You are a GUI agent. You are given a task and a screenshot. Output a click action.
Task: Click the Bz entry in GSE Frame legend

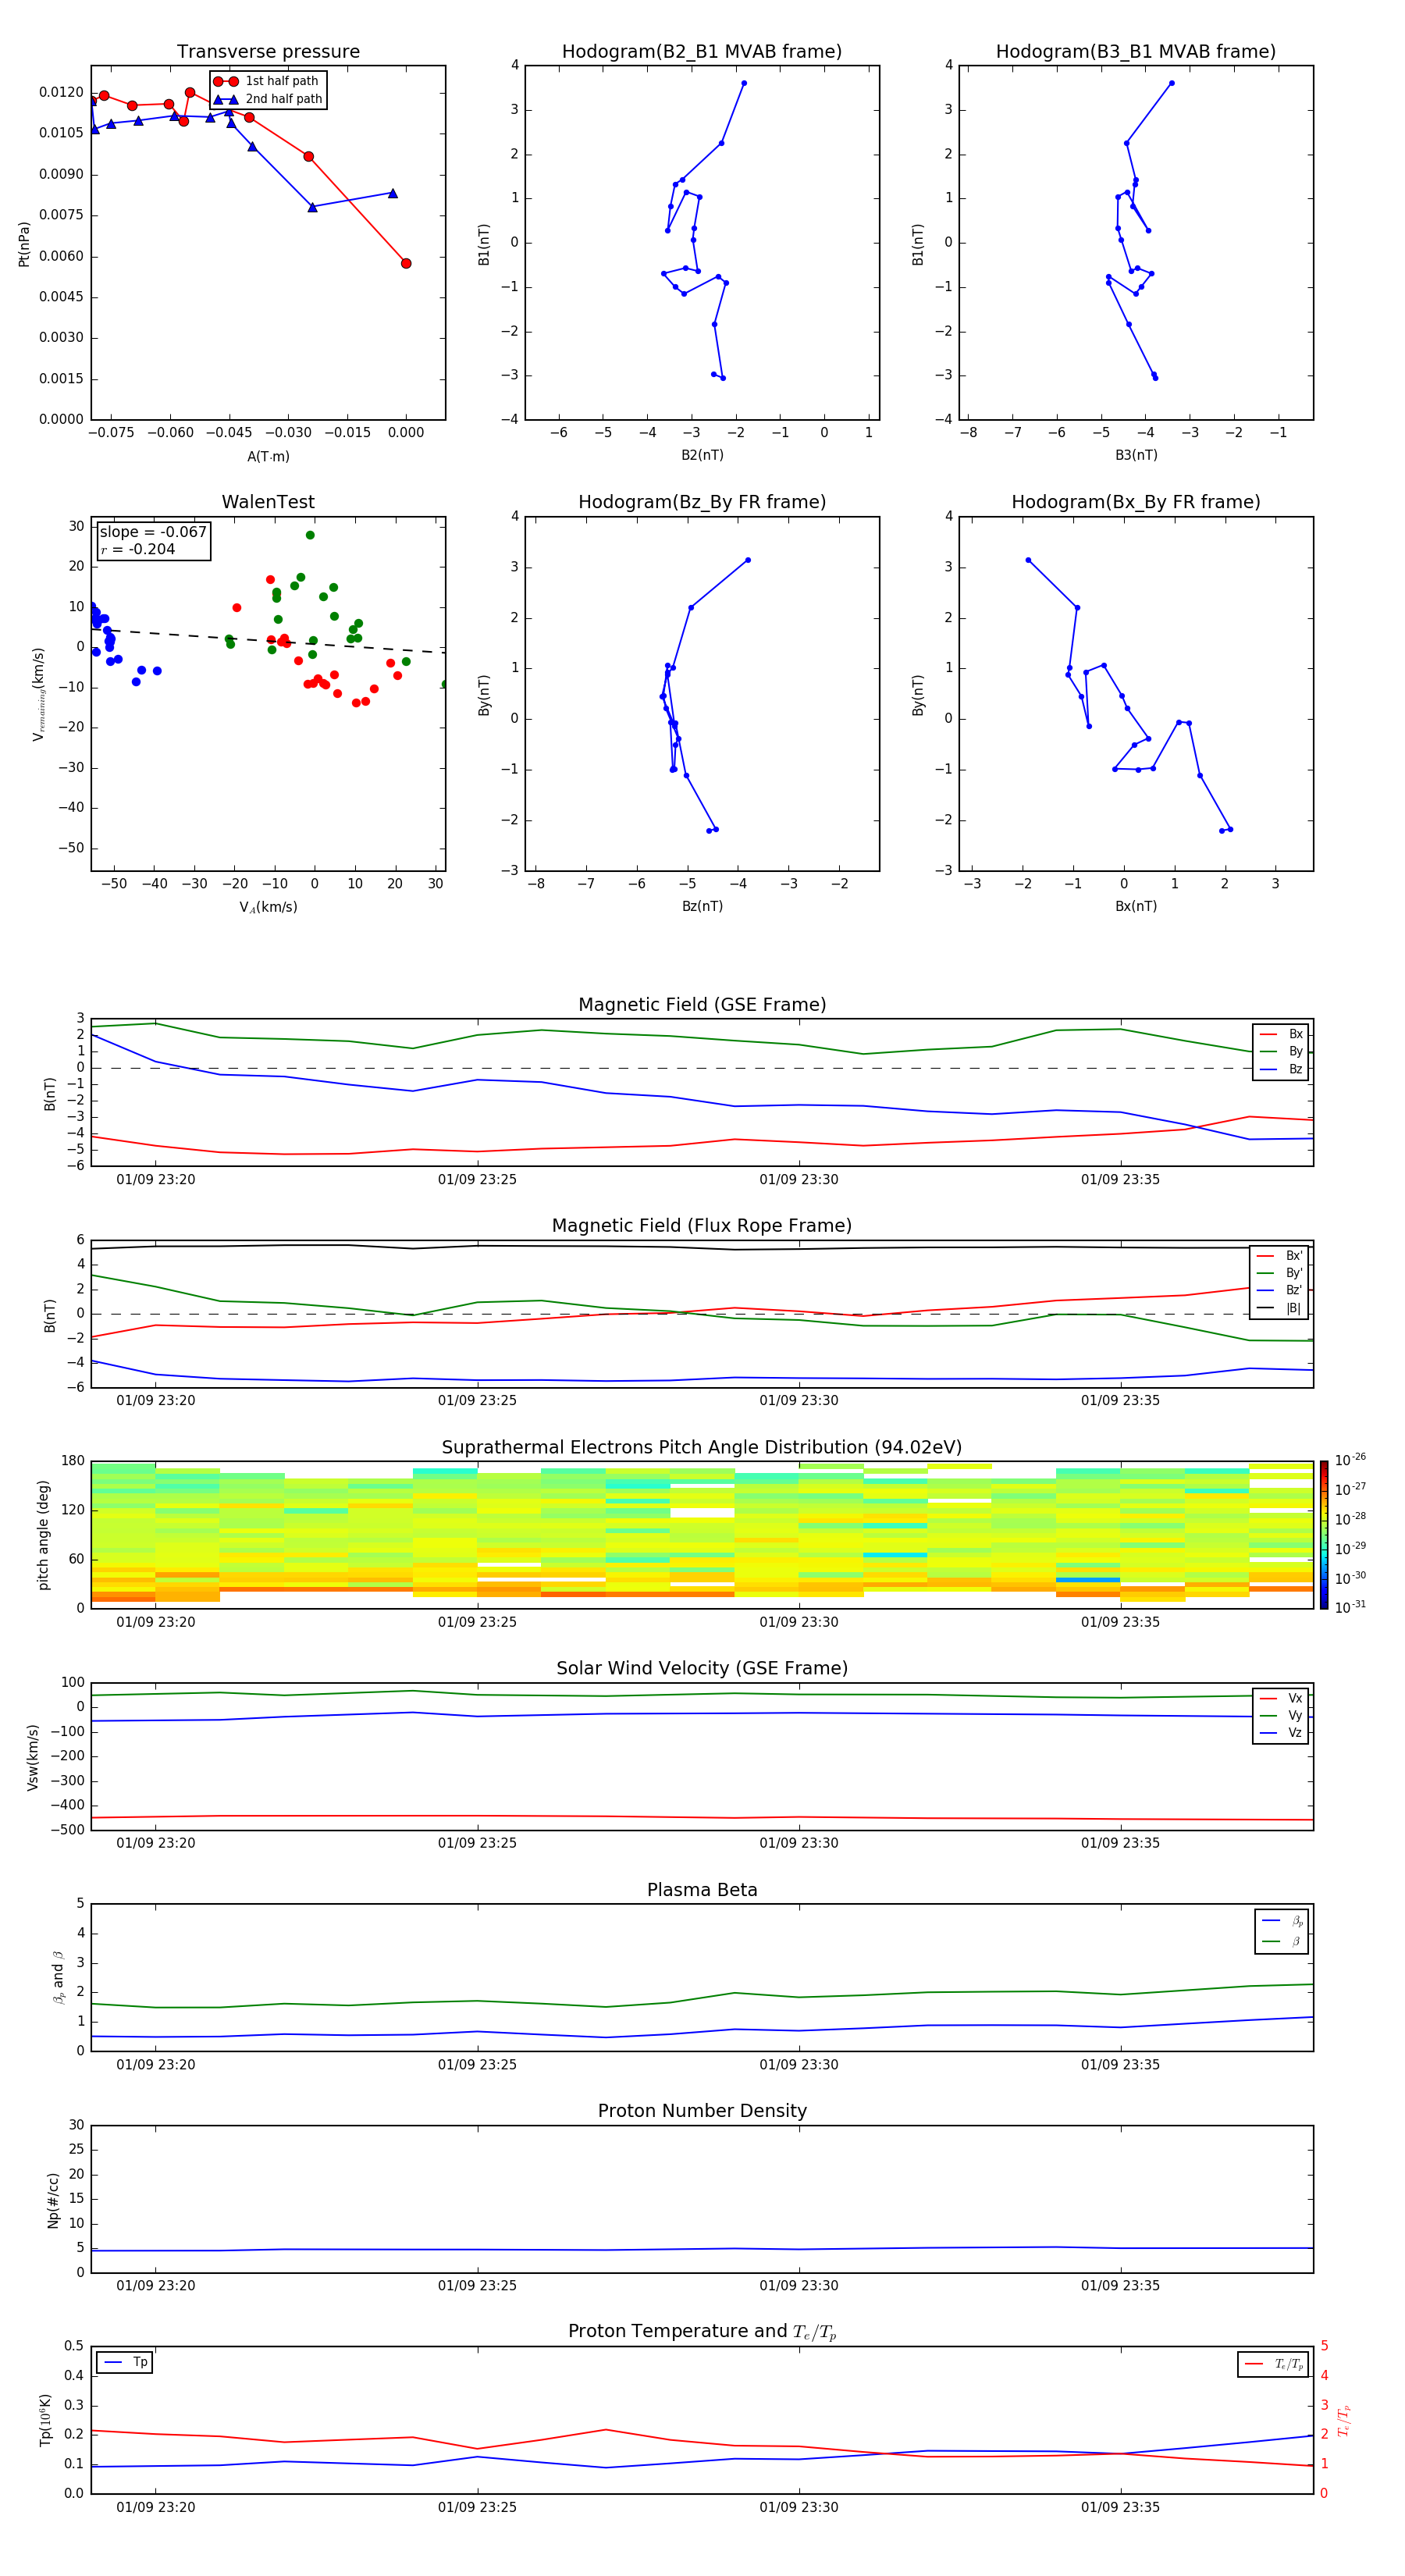1281,1070
